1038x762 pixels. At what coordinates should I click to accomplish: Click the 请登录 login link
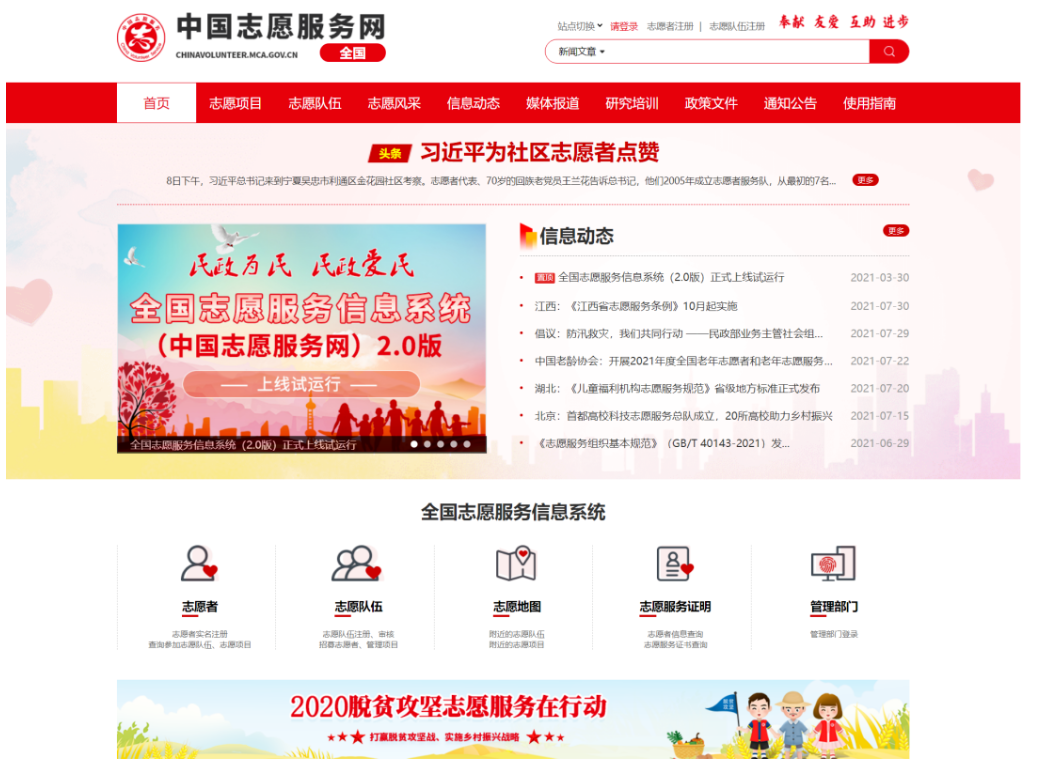pyautogui.click(x=624, y=26)
